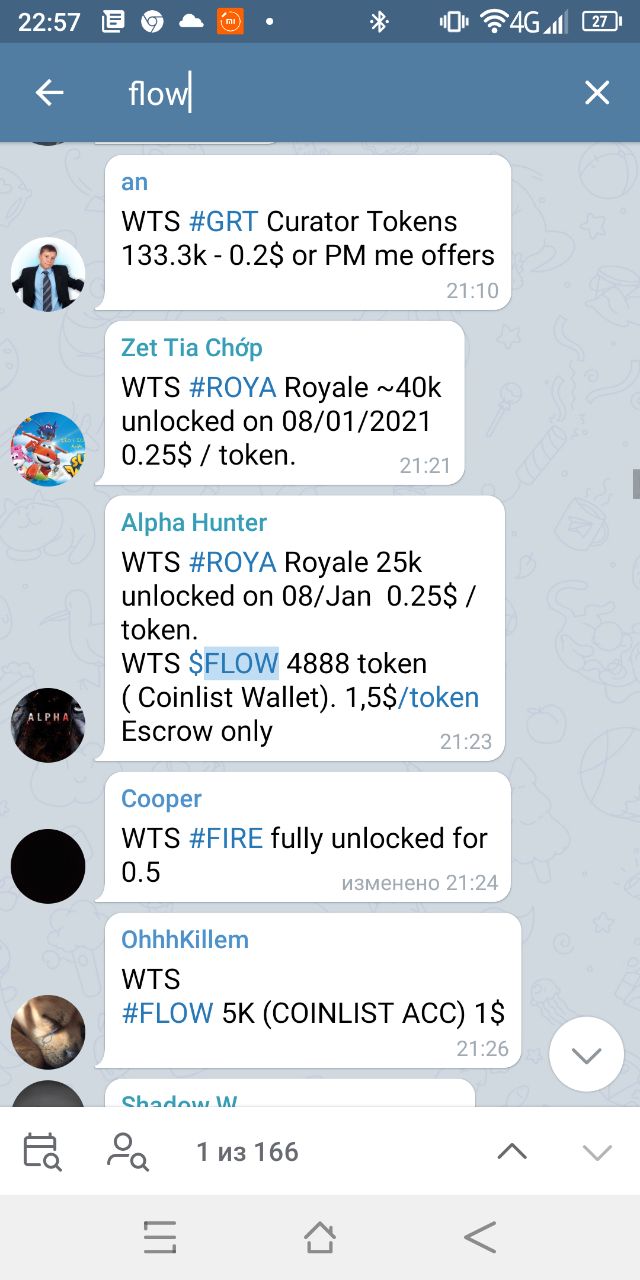Go to next search result arrow
This screenshot has height=1280, width=640.
597,1151
